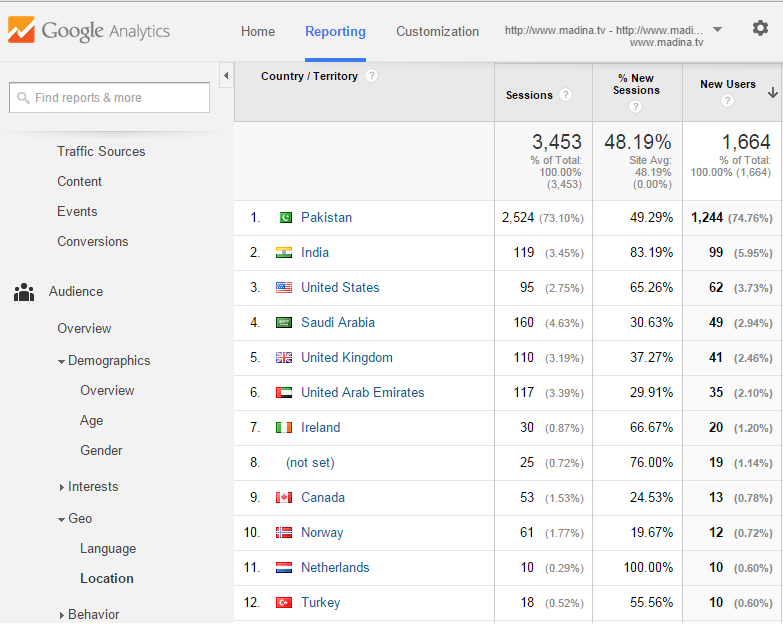Sort by Sessions column header
This screenshot has width=783, height=624.
[x=529, y=95]
